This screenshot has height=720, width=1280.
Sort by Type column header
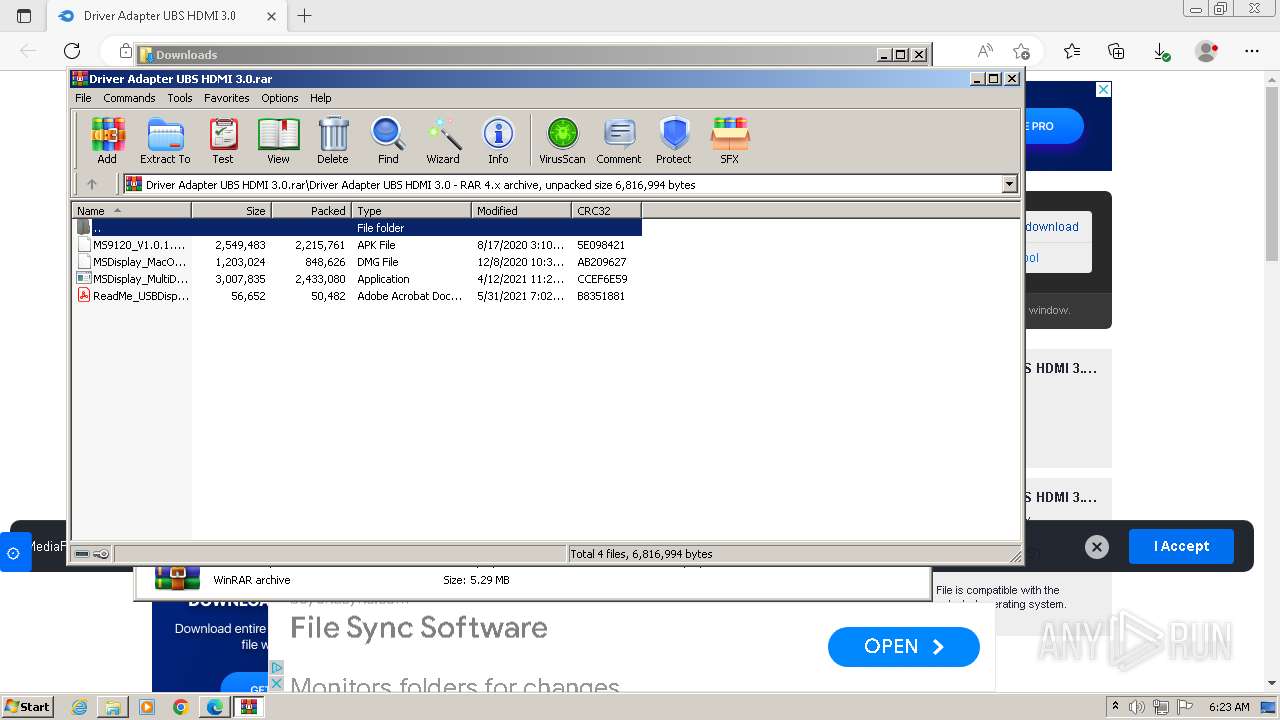(x=411, y=210)
